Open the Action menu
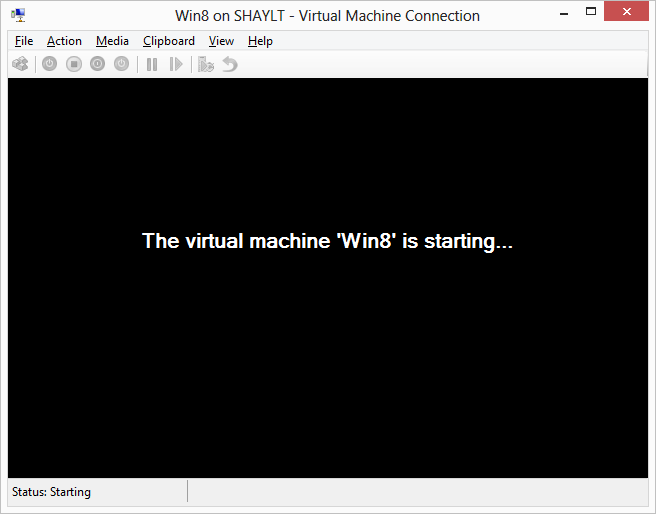Viewport: 656px width, 514px height. (64, 41)
